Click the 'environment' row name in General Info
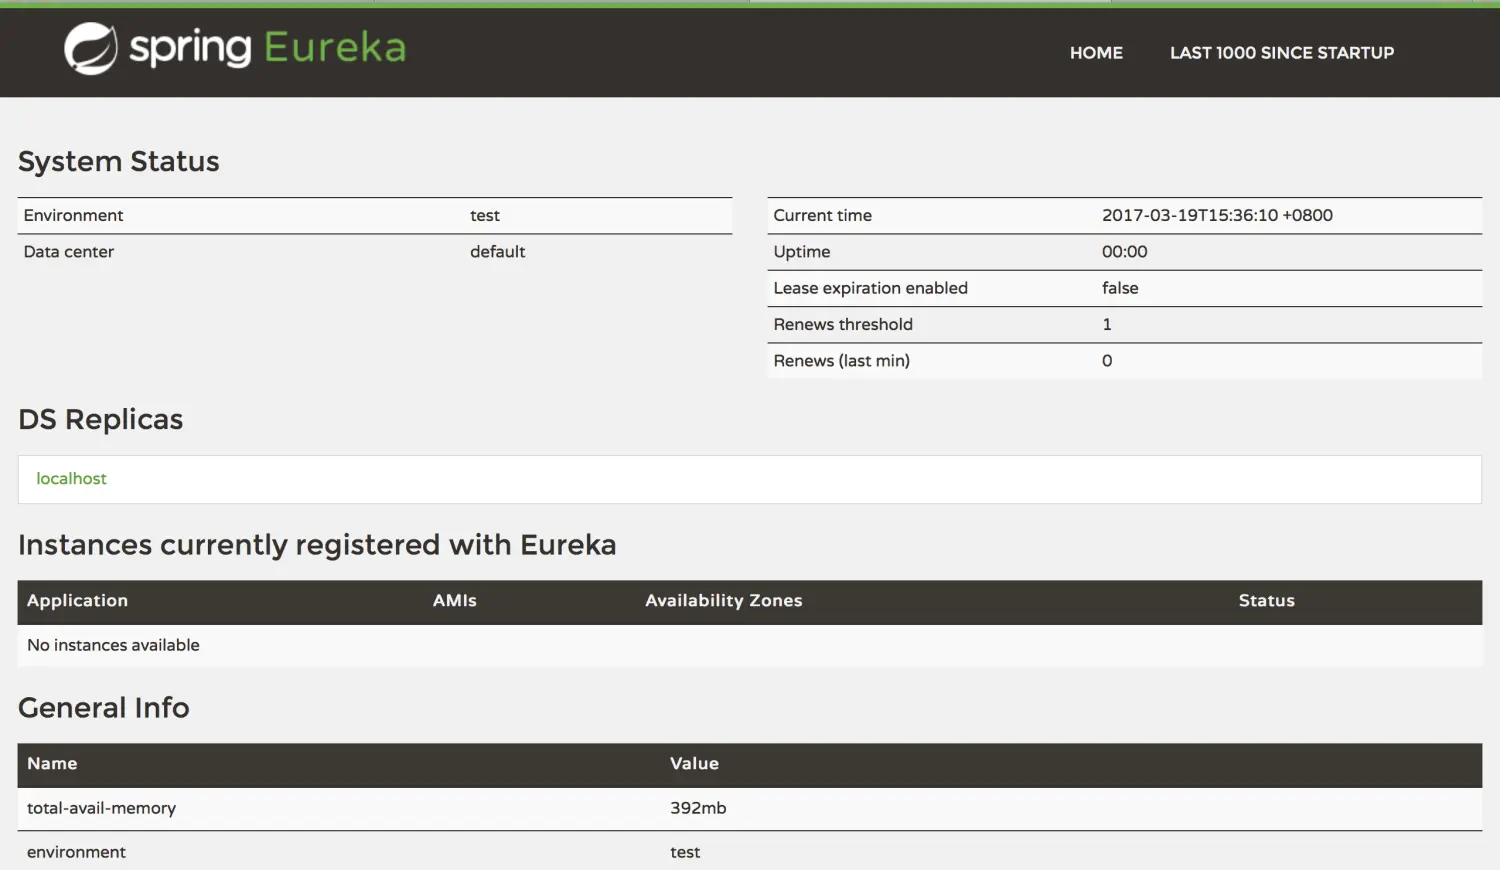1500x870 pixels. [x=76, y=853]
